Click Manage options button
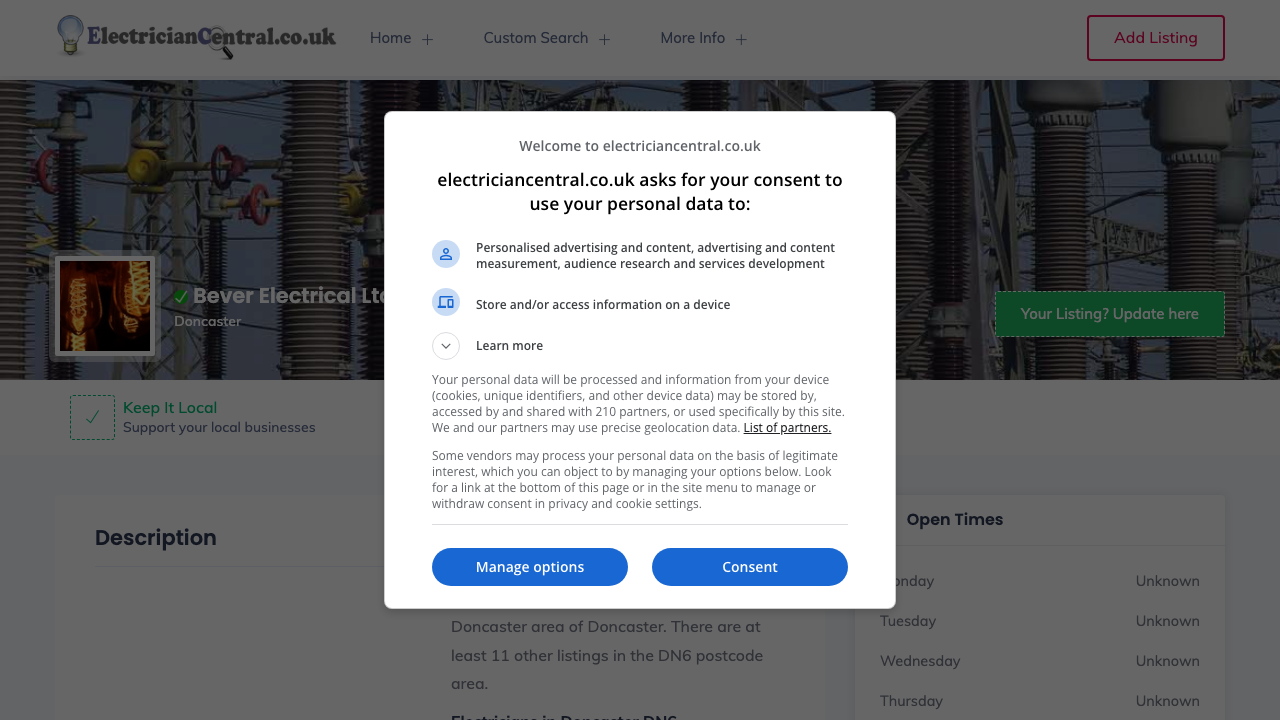Viewport: 1280px width, 720px height. pos(530,567)
